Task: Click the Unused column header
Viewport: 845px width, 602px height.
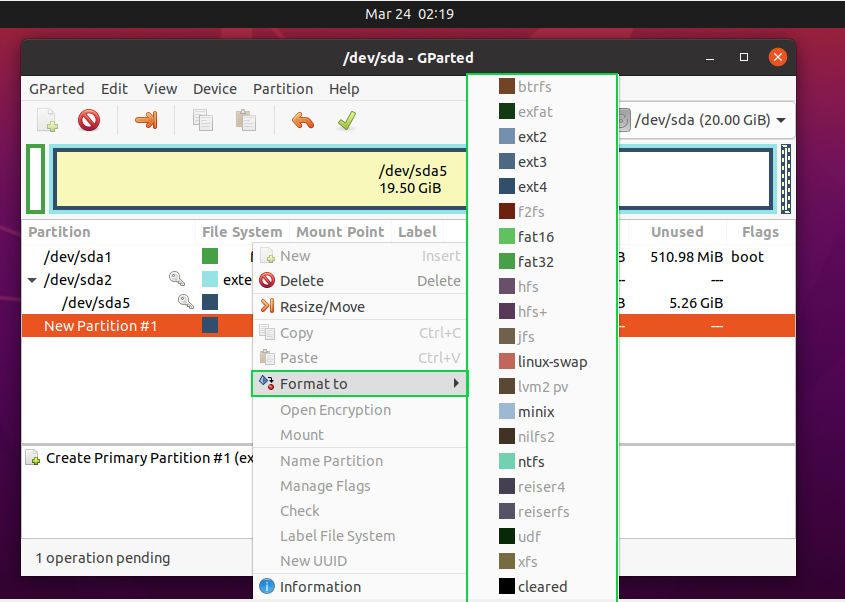Action: click(677, 232)
